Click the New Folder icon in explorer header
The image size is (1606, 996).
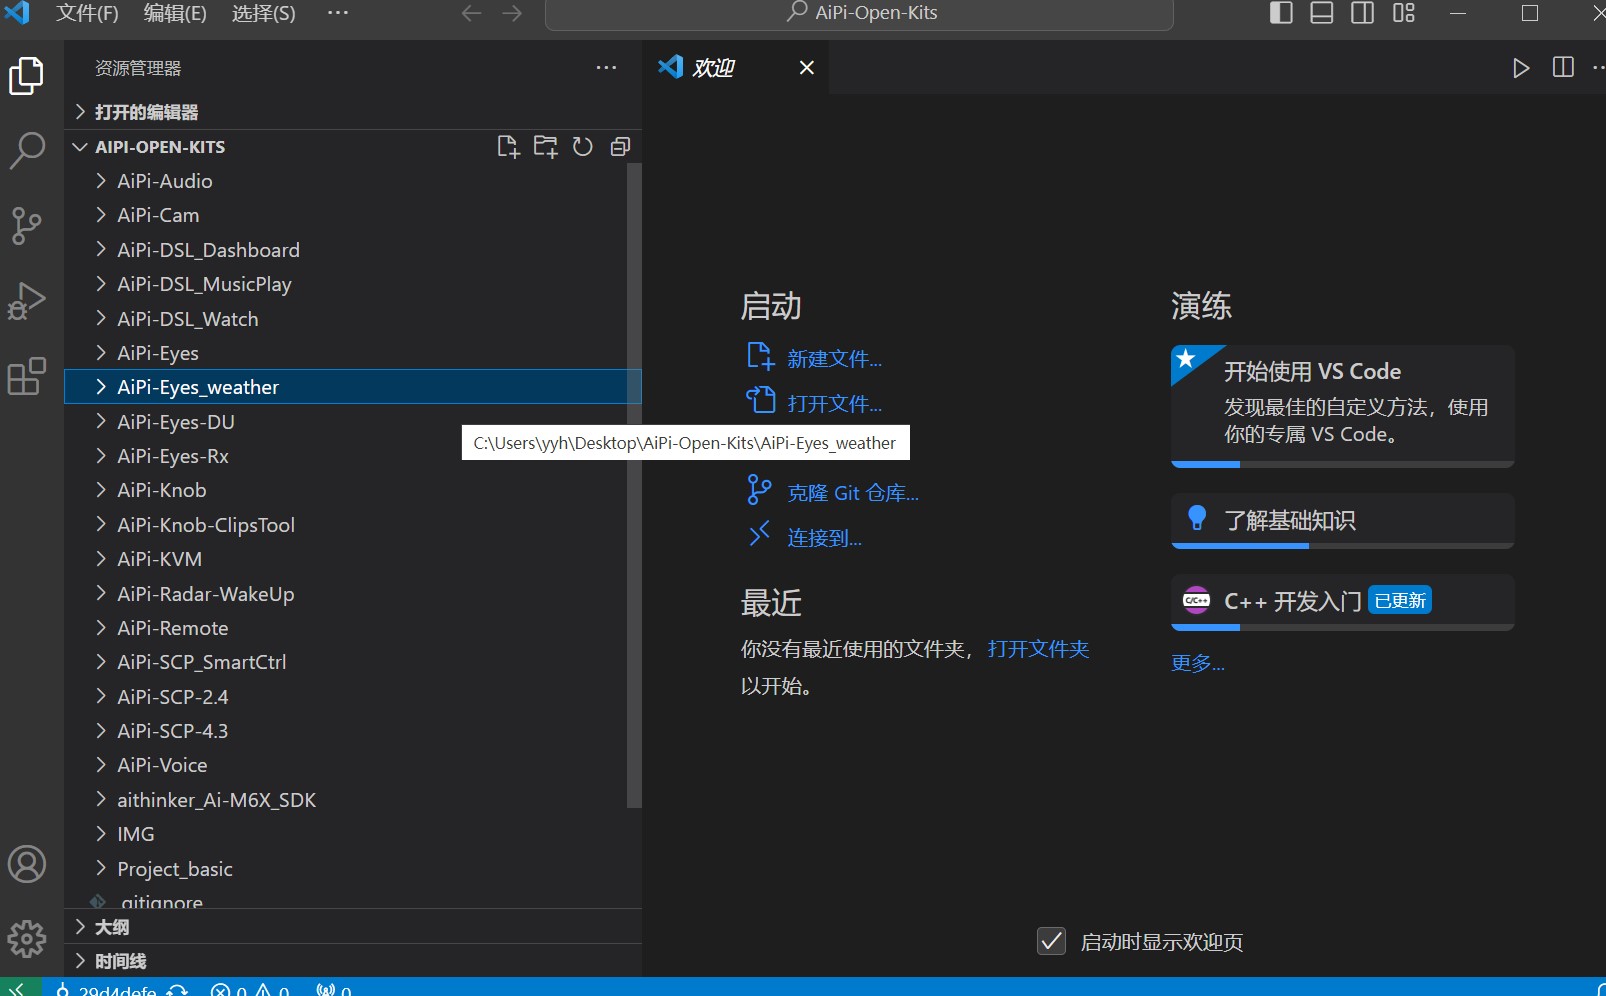coord(545,147)
